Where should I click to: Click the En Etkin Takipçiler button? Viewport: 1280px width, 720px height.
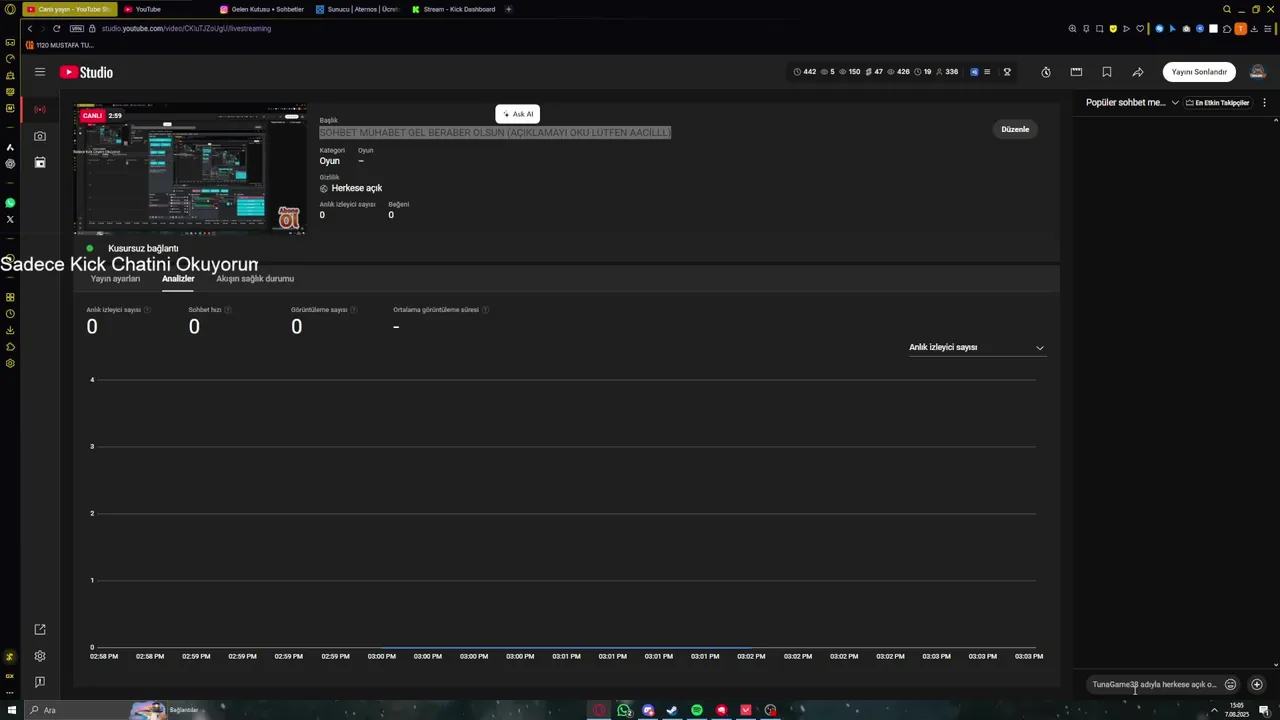click(x=1218, y=102)
